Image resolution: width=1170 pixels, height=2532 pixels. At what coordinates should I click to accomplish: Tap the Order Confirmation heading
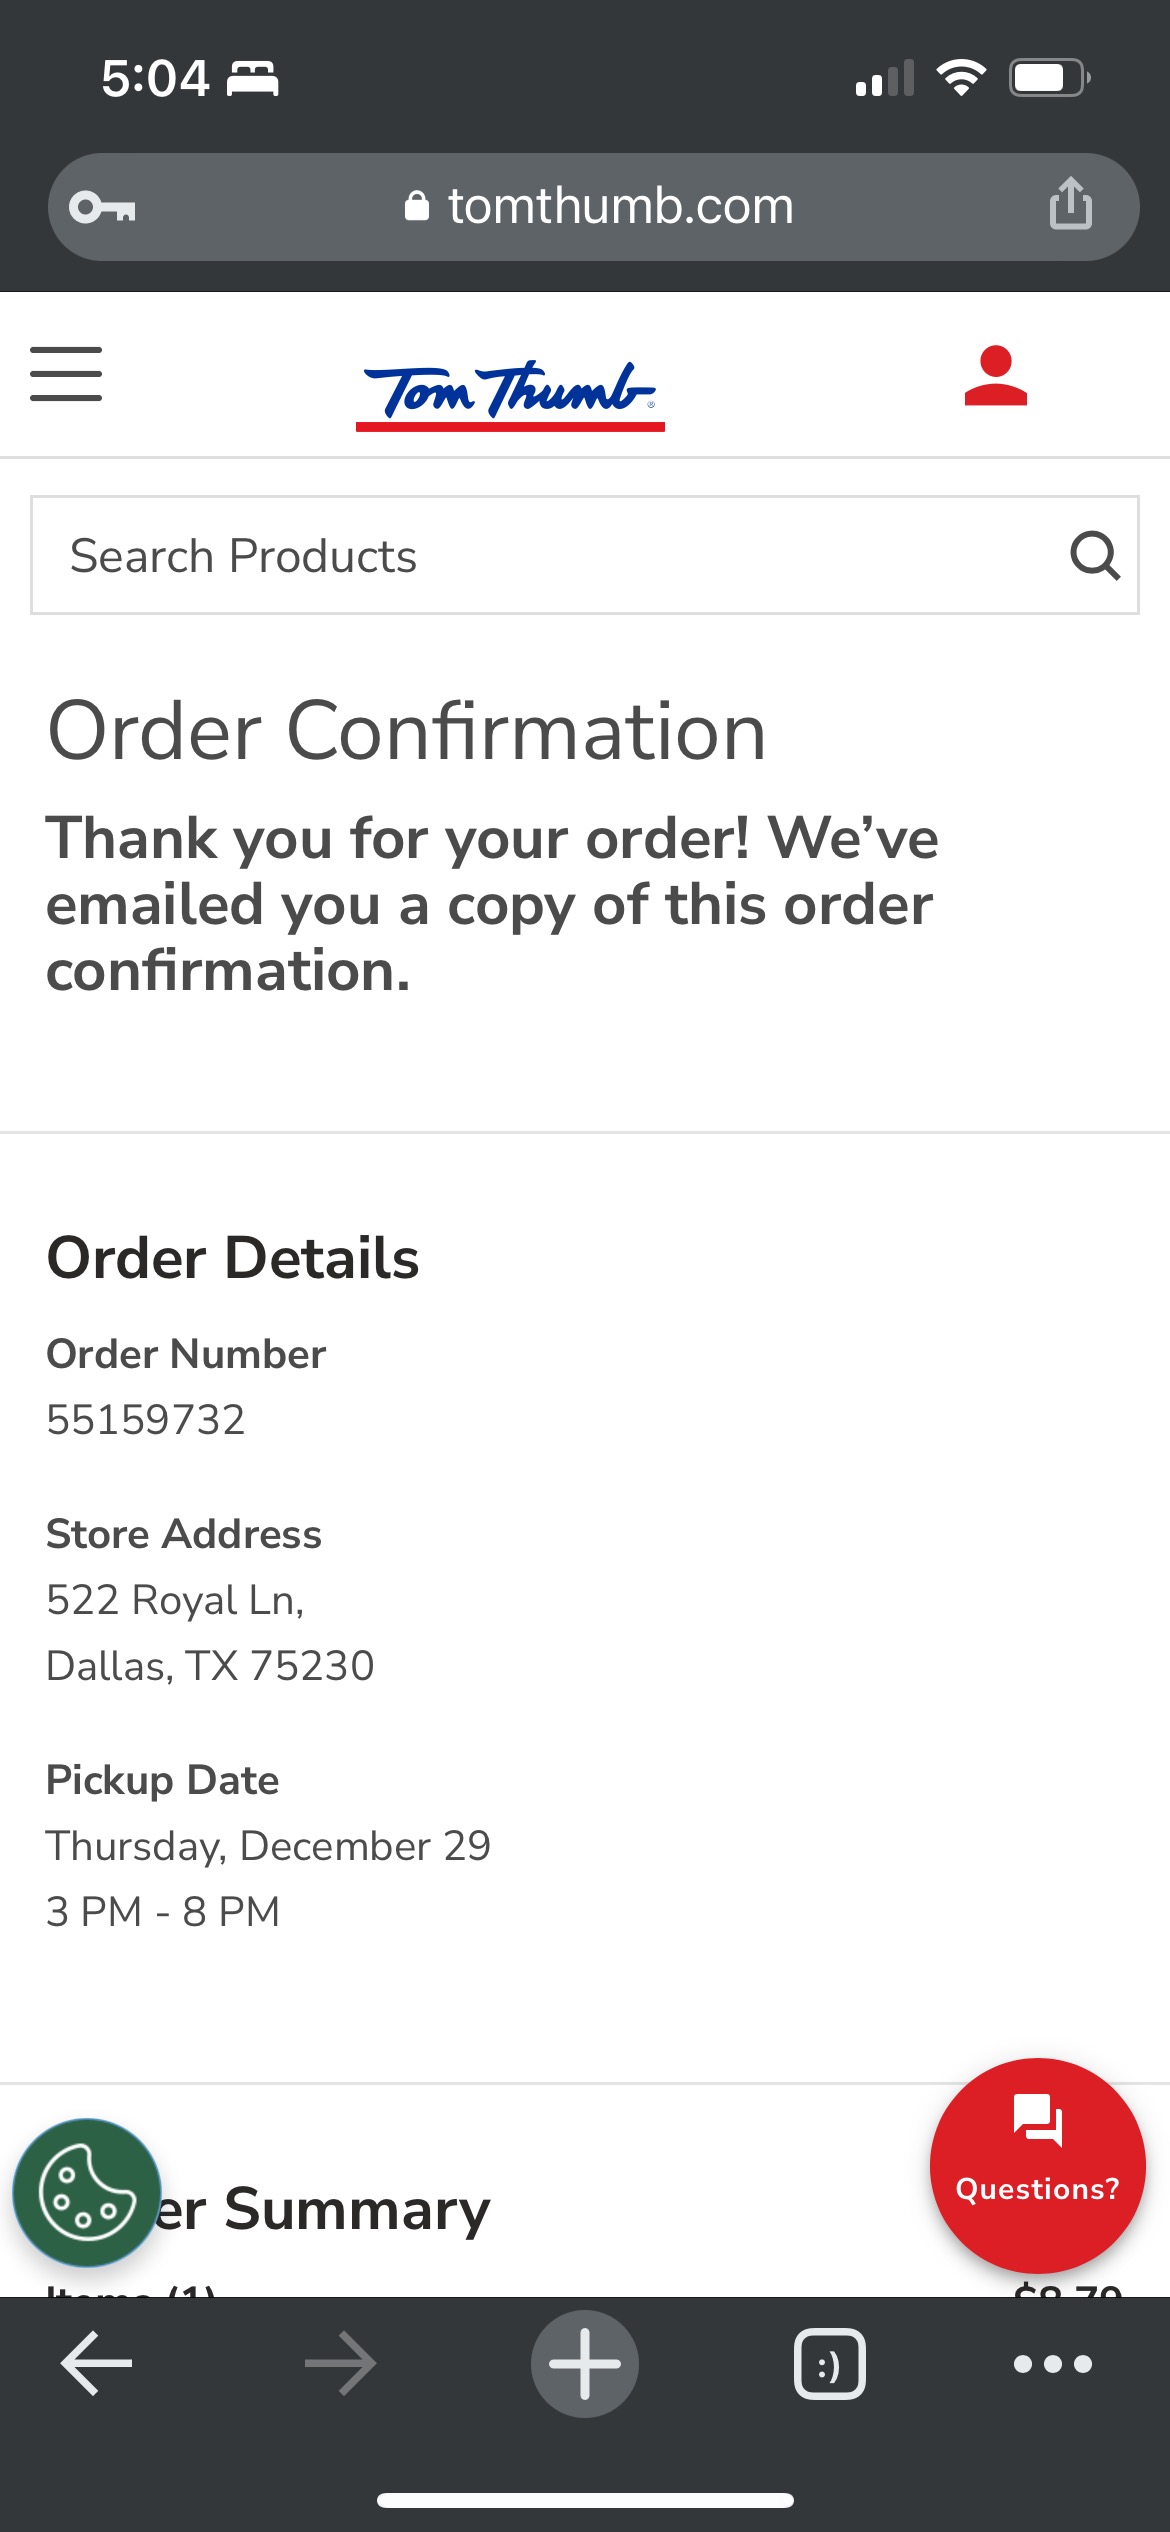click(x=407, y=732)
